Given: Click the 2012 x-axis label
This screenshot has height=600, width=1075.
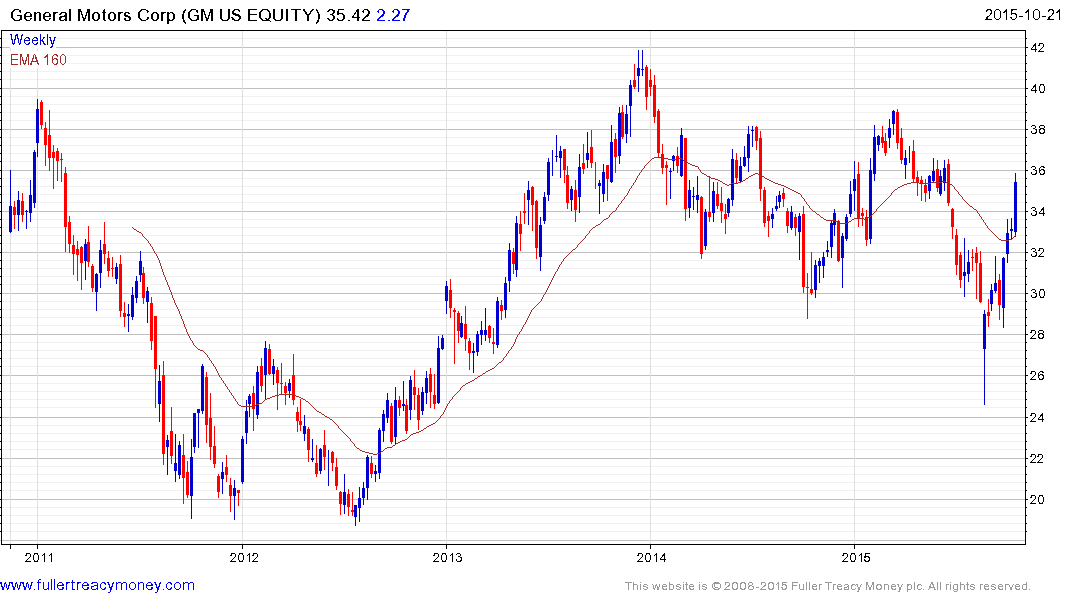Looking at the screenshot, I should [x=244, y=557].
